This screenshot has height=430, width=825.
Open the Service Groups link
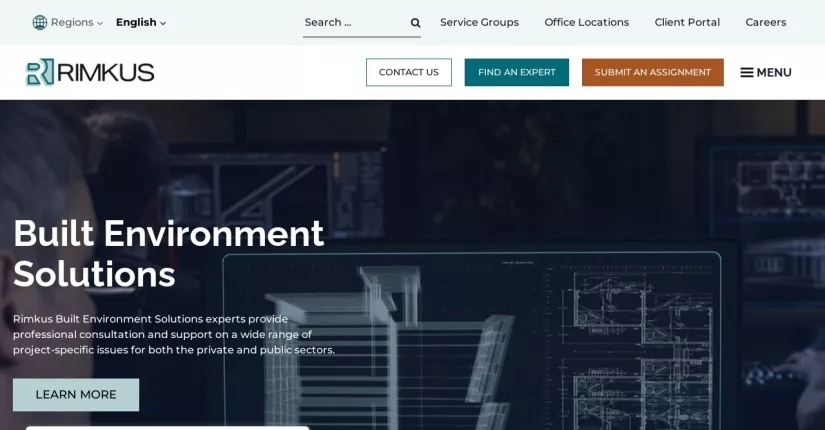479,22
